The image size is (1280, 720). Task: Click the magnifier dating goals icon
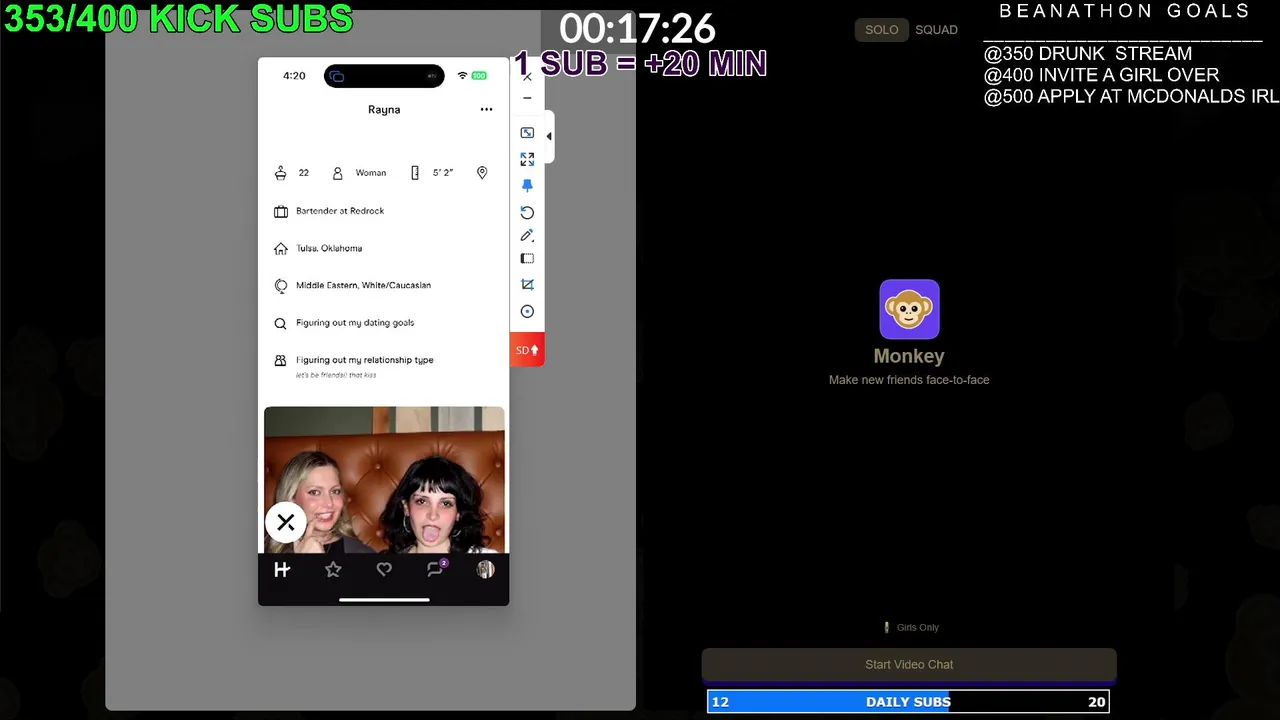281,323
